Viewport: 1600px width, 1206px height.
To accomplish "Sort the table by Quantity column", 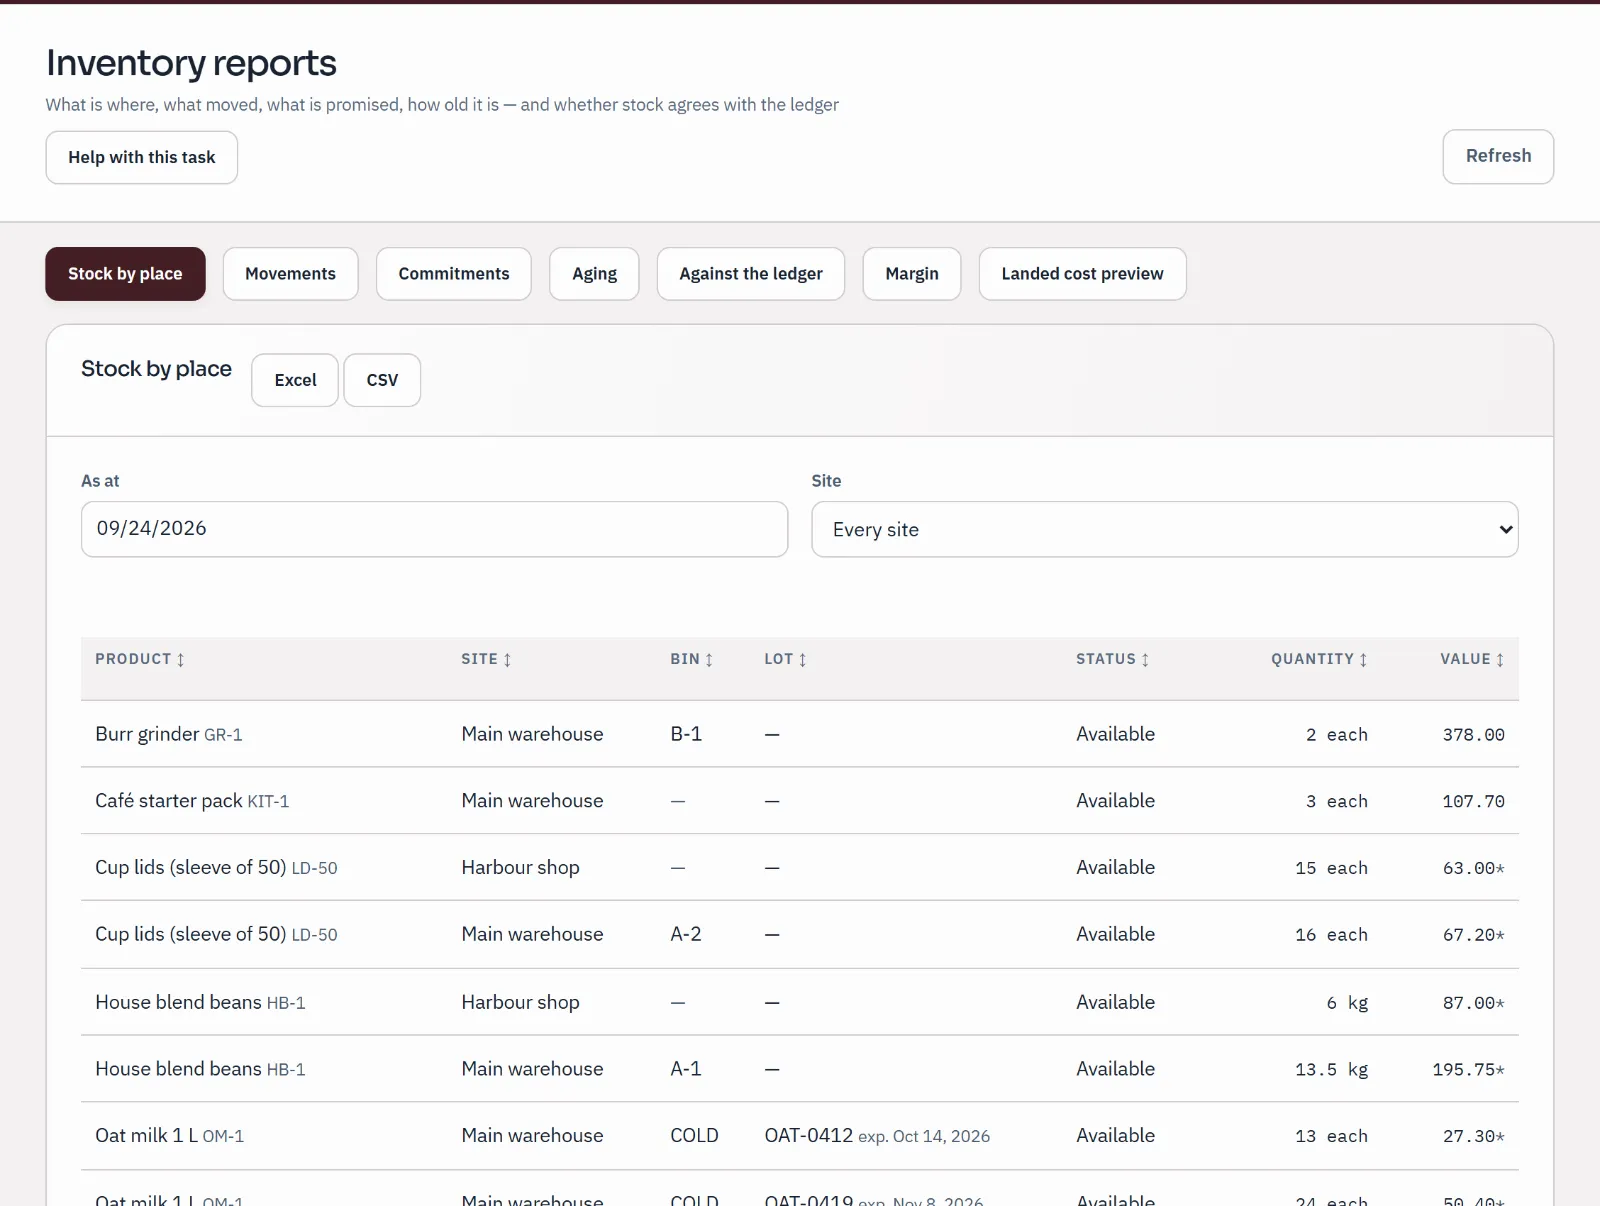I will 1319,659.
